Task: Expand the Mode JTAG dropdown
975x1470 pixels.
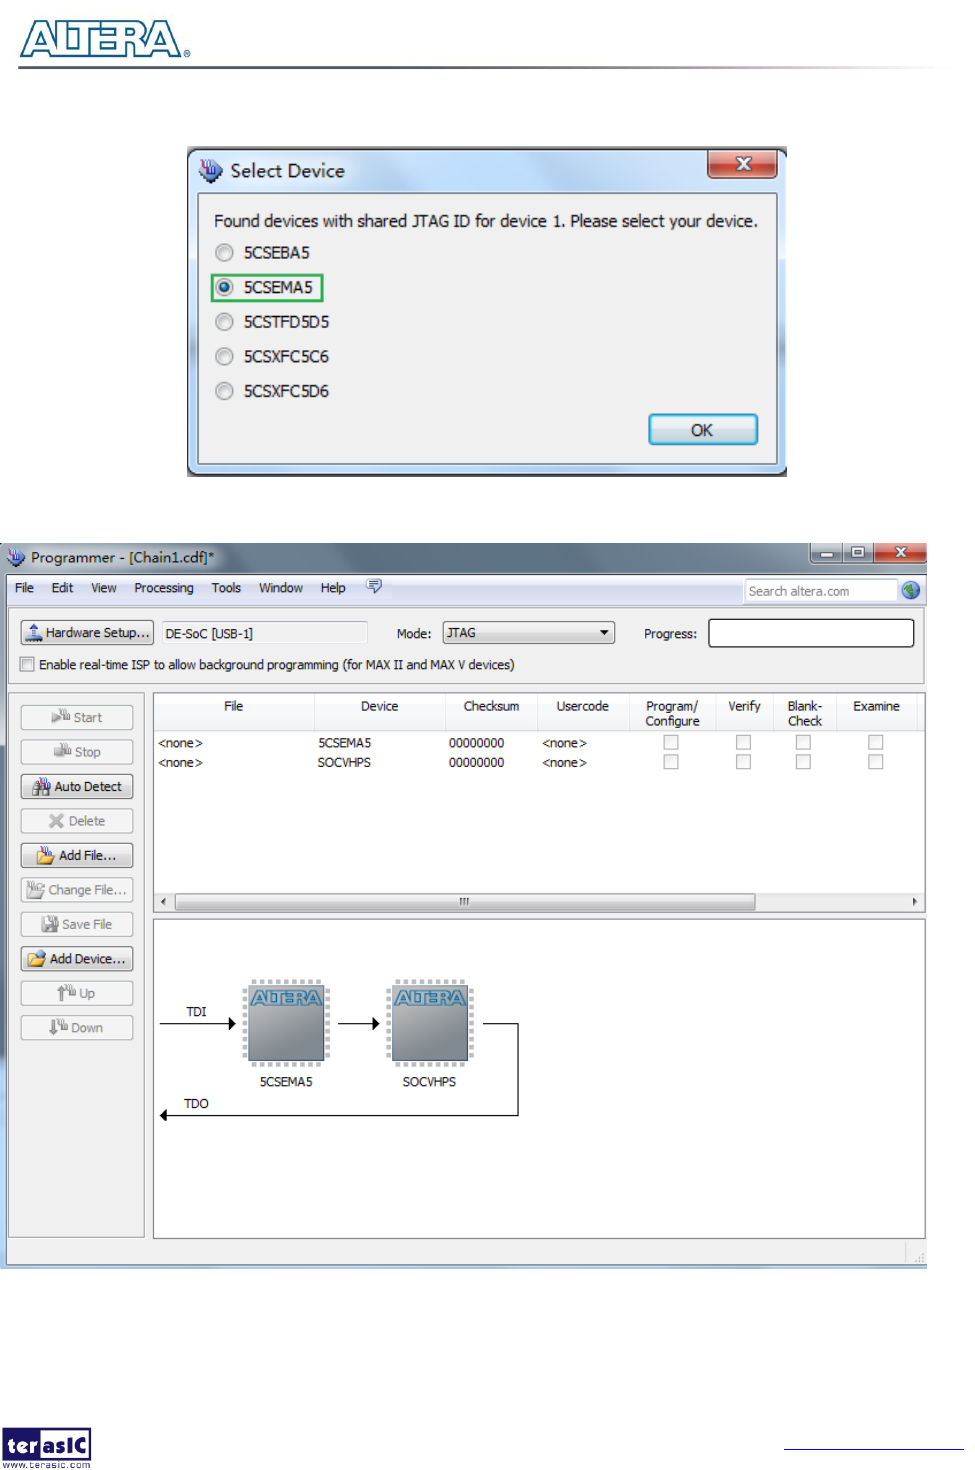Action: [x=529, y=633]
